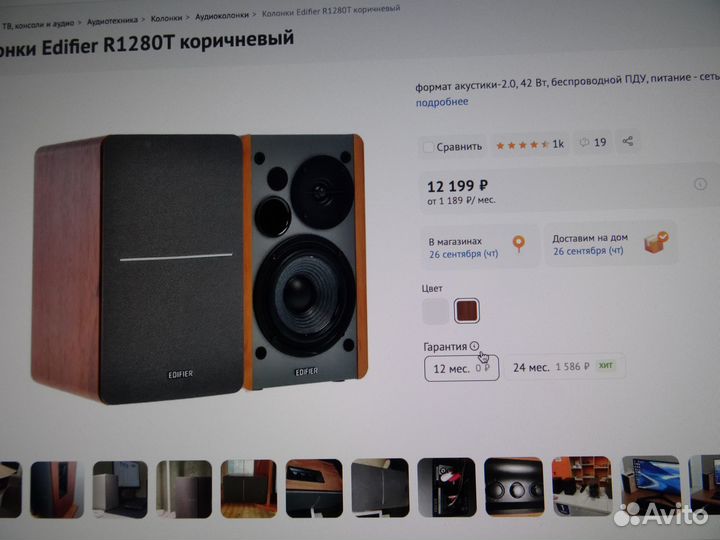Choose the brown color swatch

[x=467, y=311]
